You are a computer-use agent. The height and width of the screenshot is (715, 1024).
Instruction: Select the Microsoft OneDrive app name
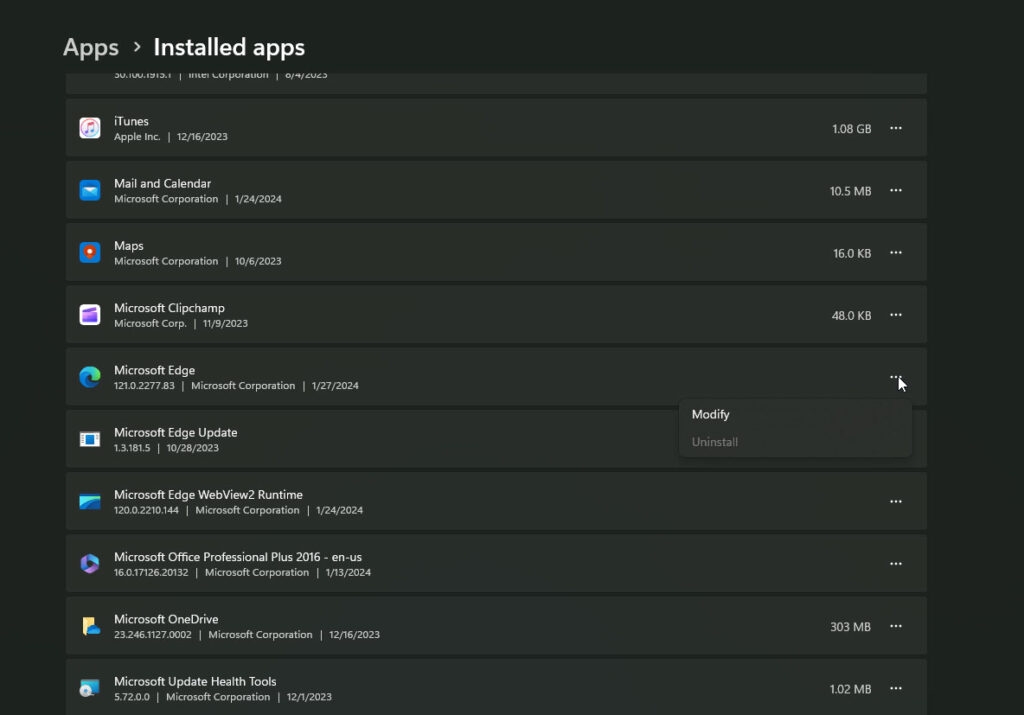pos(166,619)
